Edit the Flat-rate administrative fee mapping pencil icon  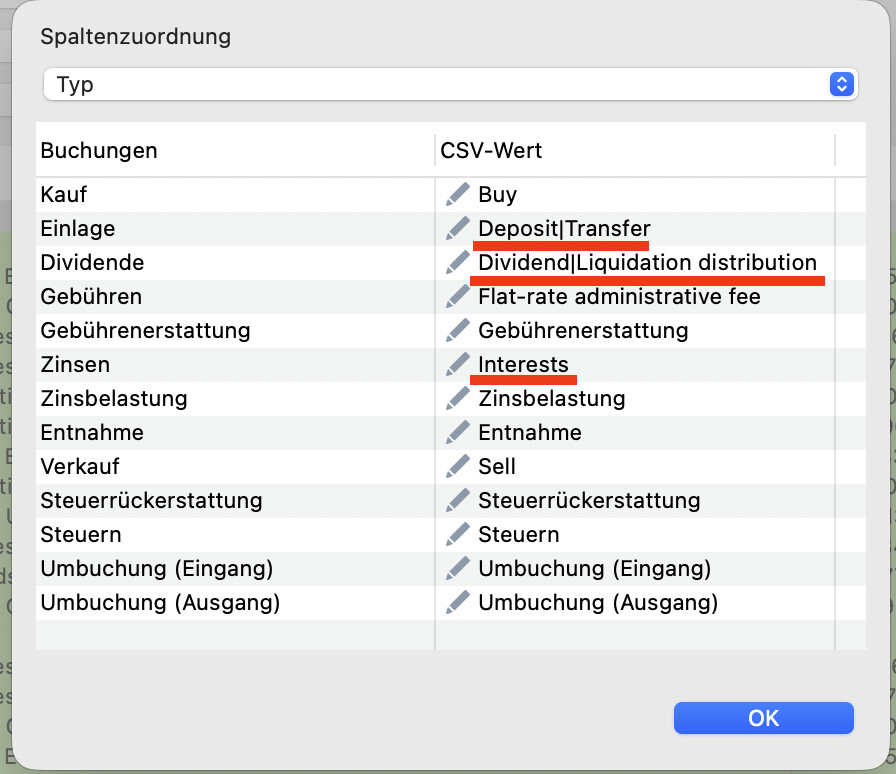click(458, 297)
